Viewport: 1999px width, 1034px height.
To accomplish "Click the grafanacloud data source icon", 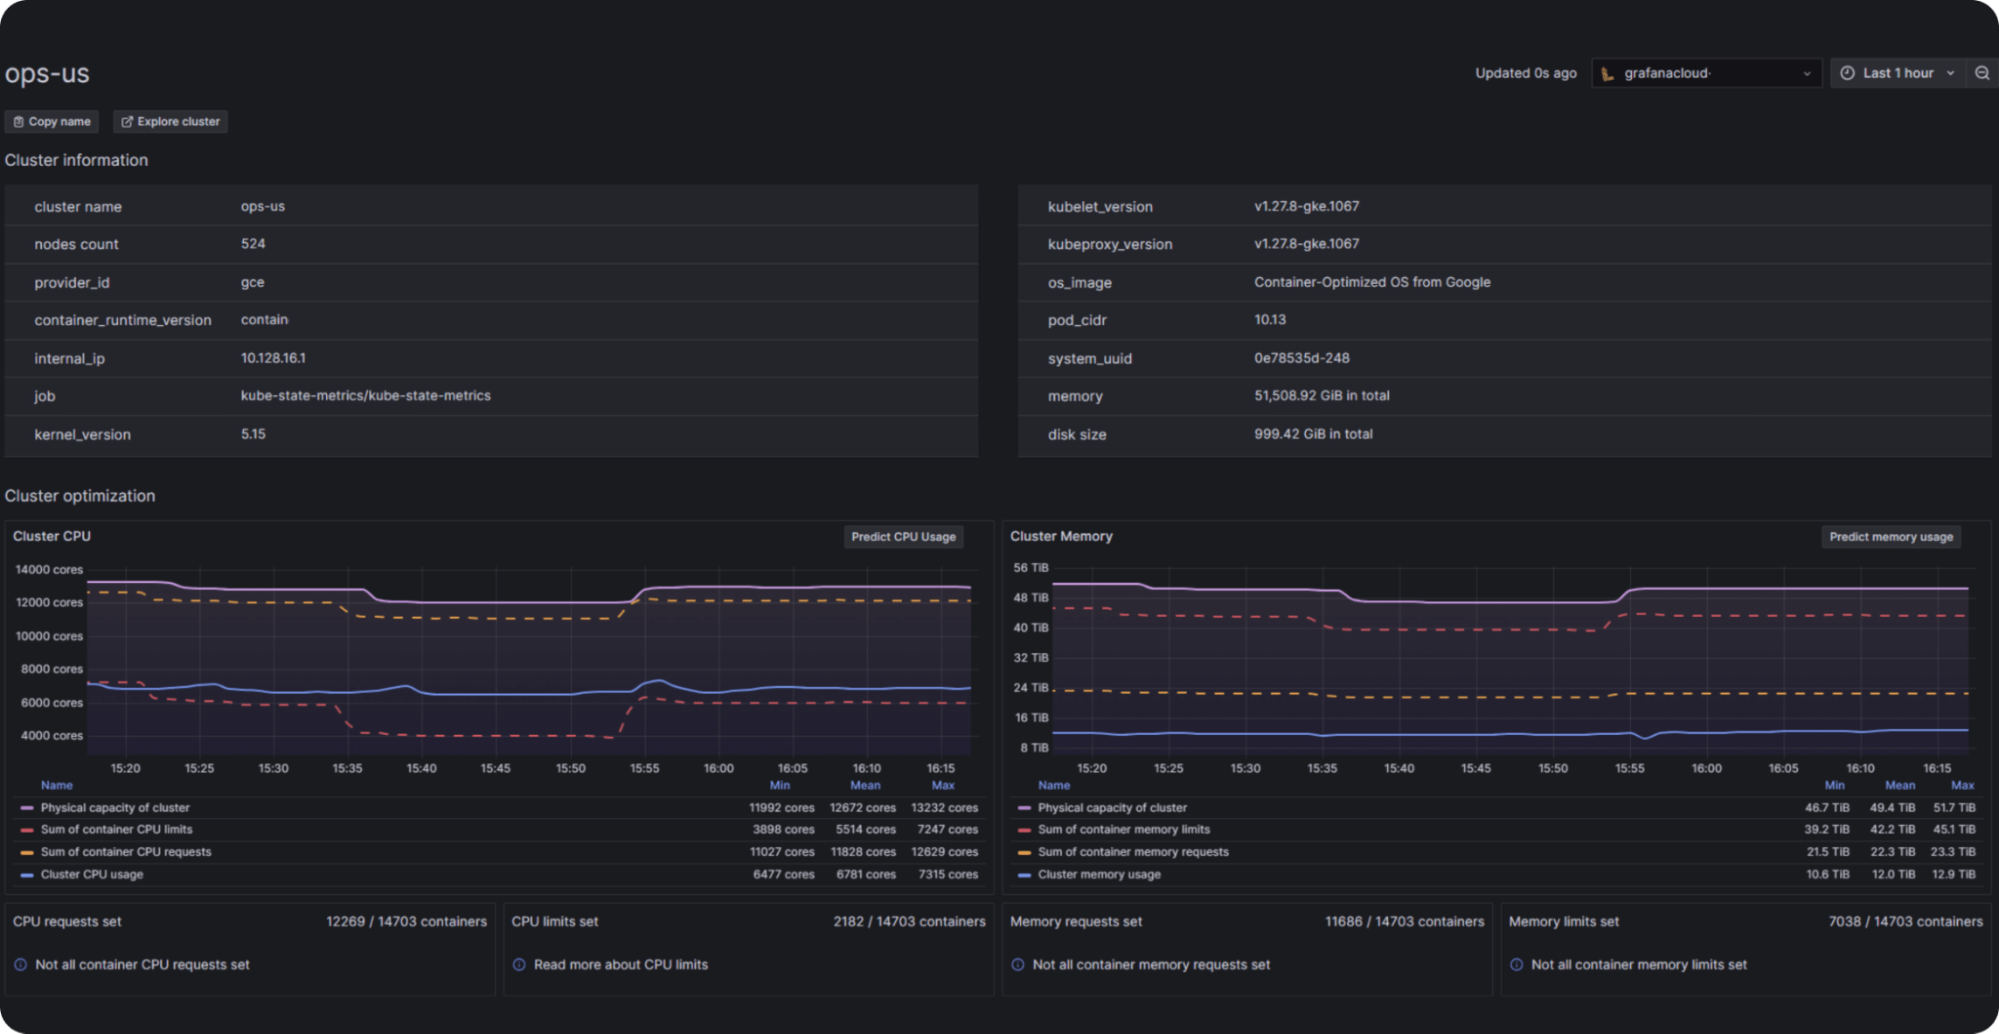I will (x=1608, y=72).
